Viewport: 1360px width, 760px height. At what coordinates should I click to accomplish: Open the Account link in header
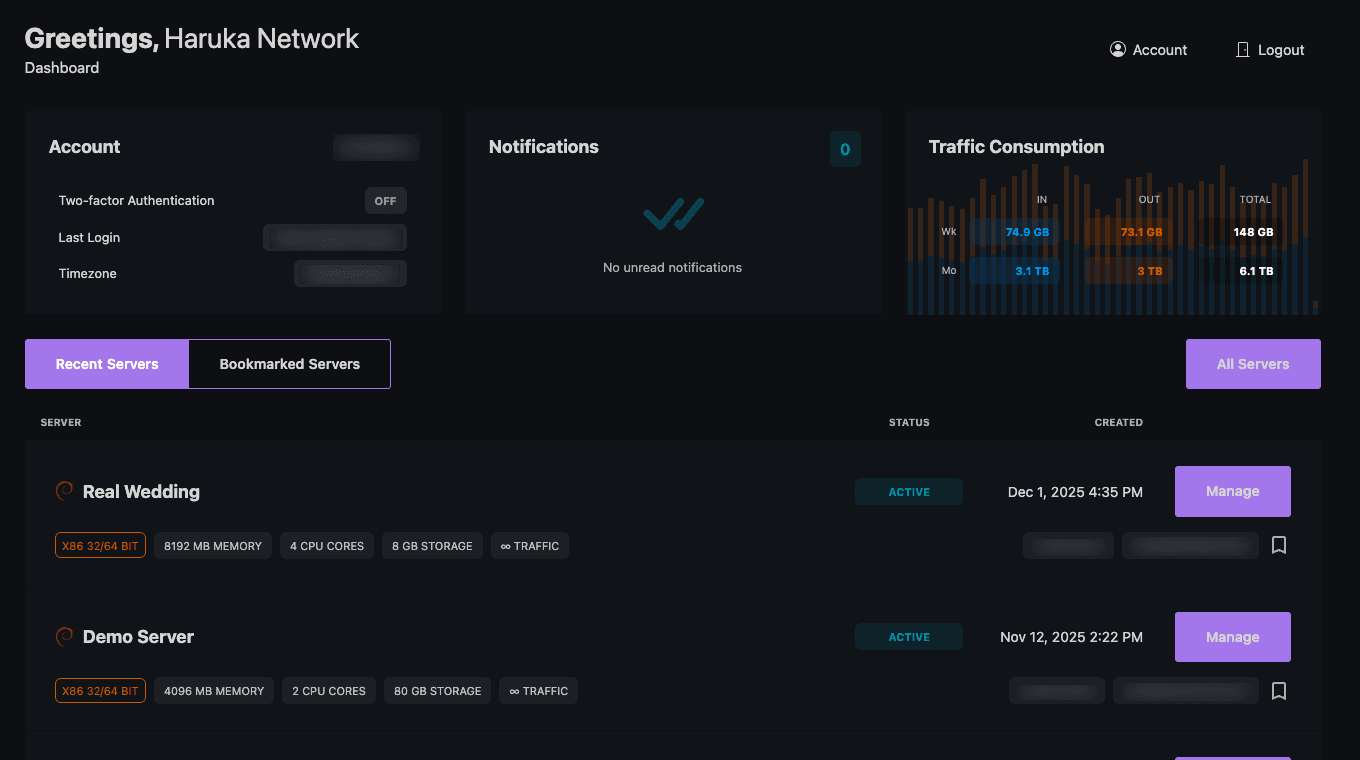pyautogui.click(x=1149, y=50)
